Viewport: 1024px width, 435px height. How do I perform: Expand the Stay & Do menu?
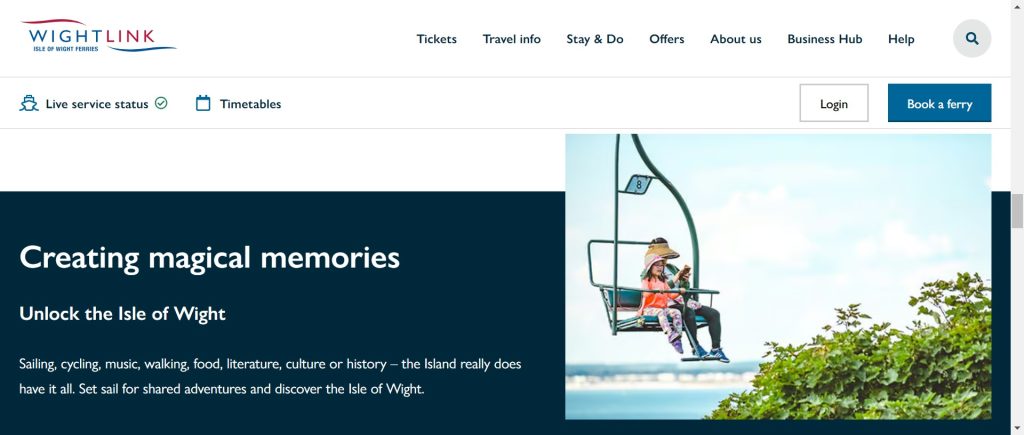tap(594, 39)
